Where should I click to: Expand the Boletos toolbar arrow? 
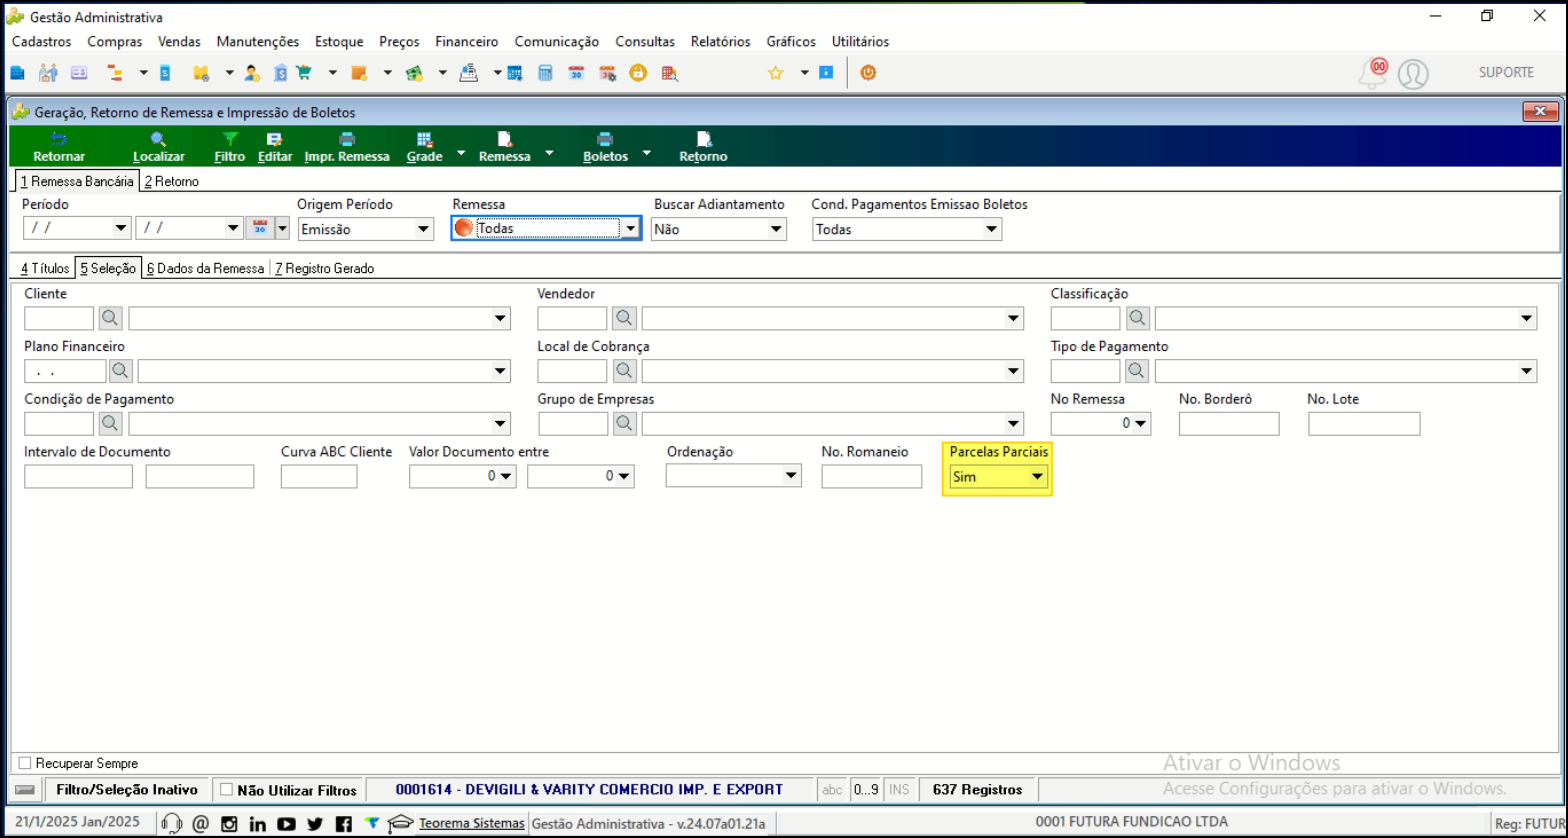pyautogui.click(x=646, y=153)
